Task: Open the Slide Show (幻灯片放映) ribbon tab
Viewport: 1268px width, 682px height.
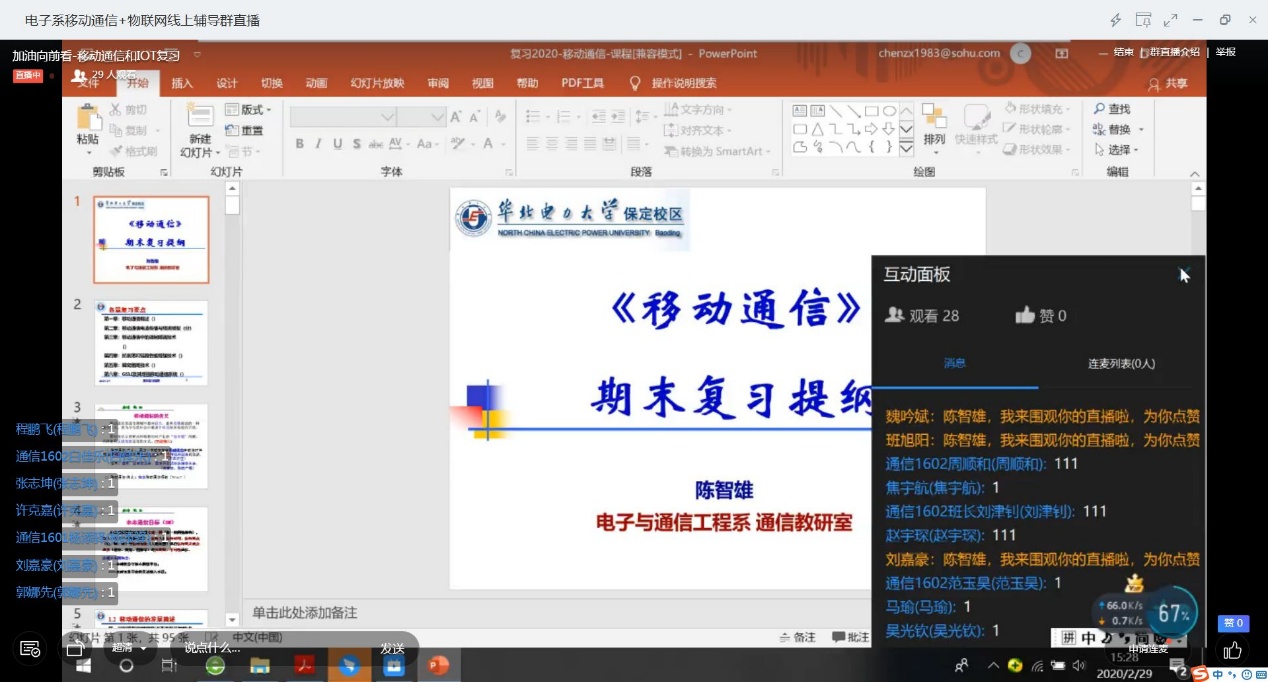Action: 377,84
